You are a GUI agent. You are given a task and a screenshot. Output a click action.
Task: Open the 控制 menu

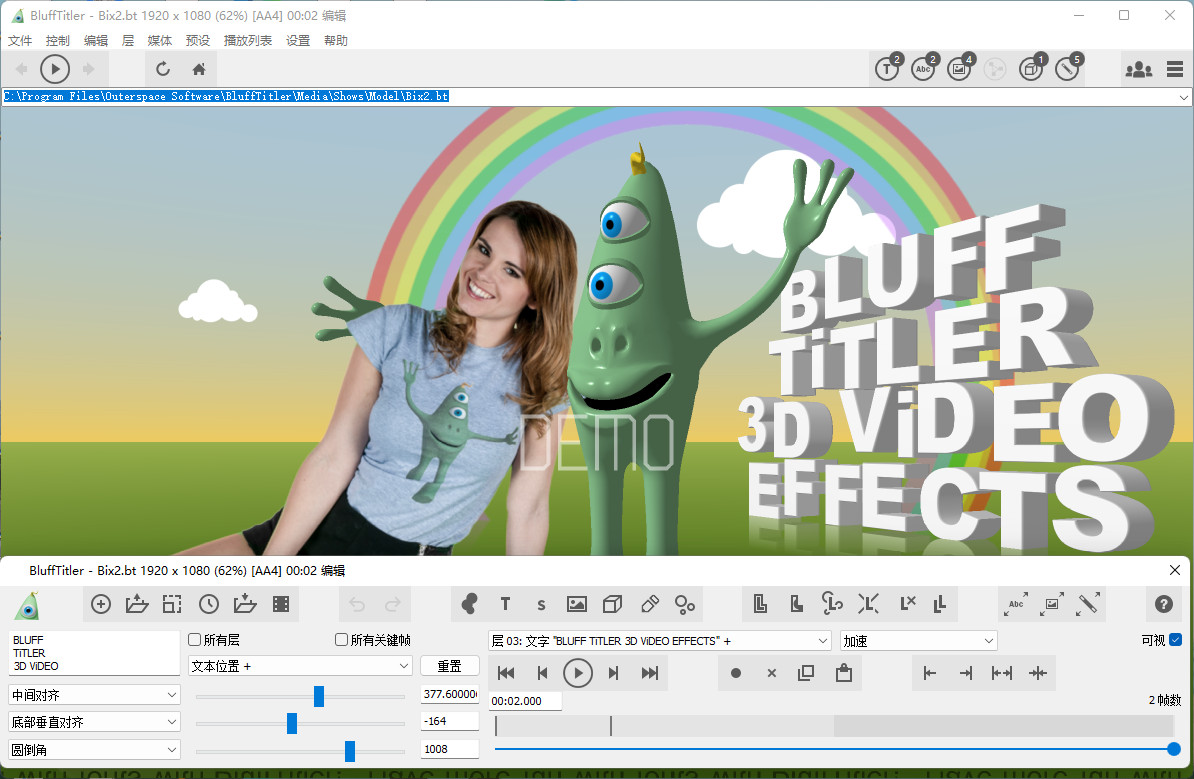[x=58, y=40]
